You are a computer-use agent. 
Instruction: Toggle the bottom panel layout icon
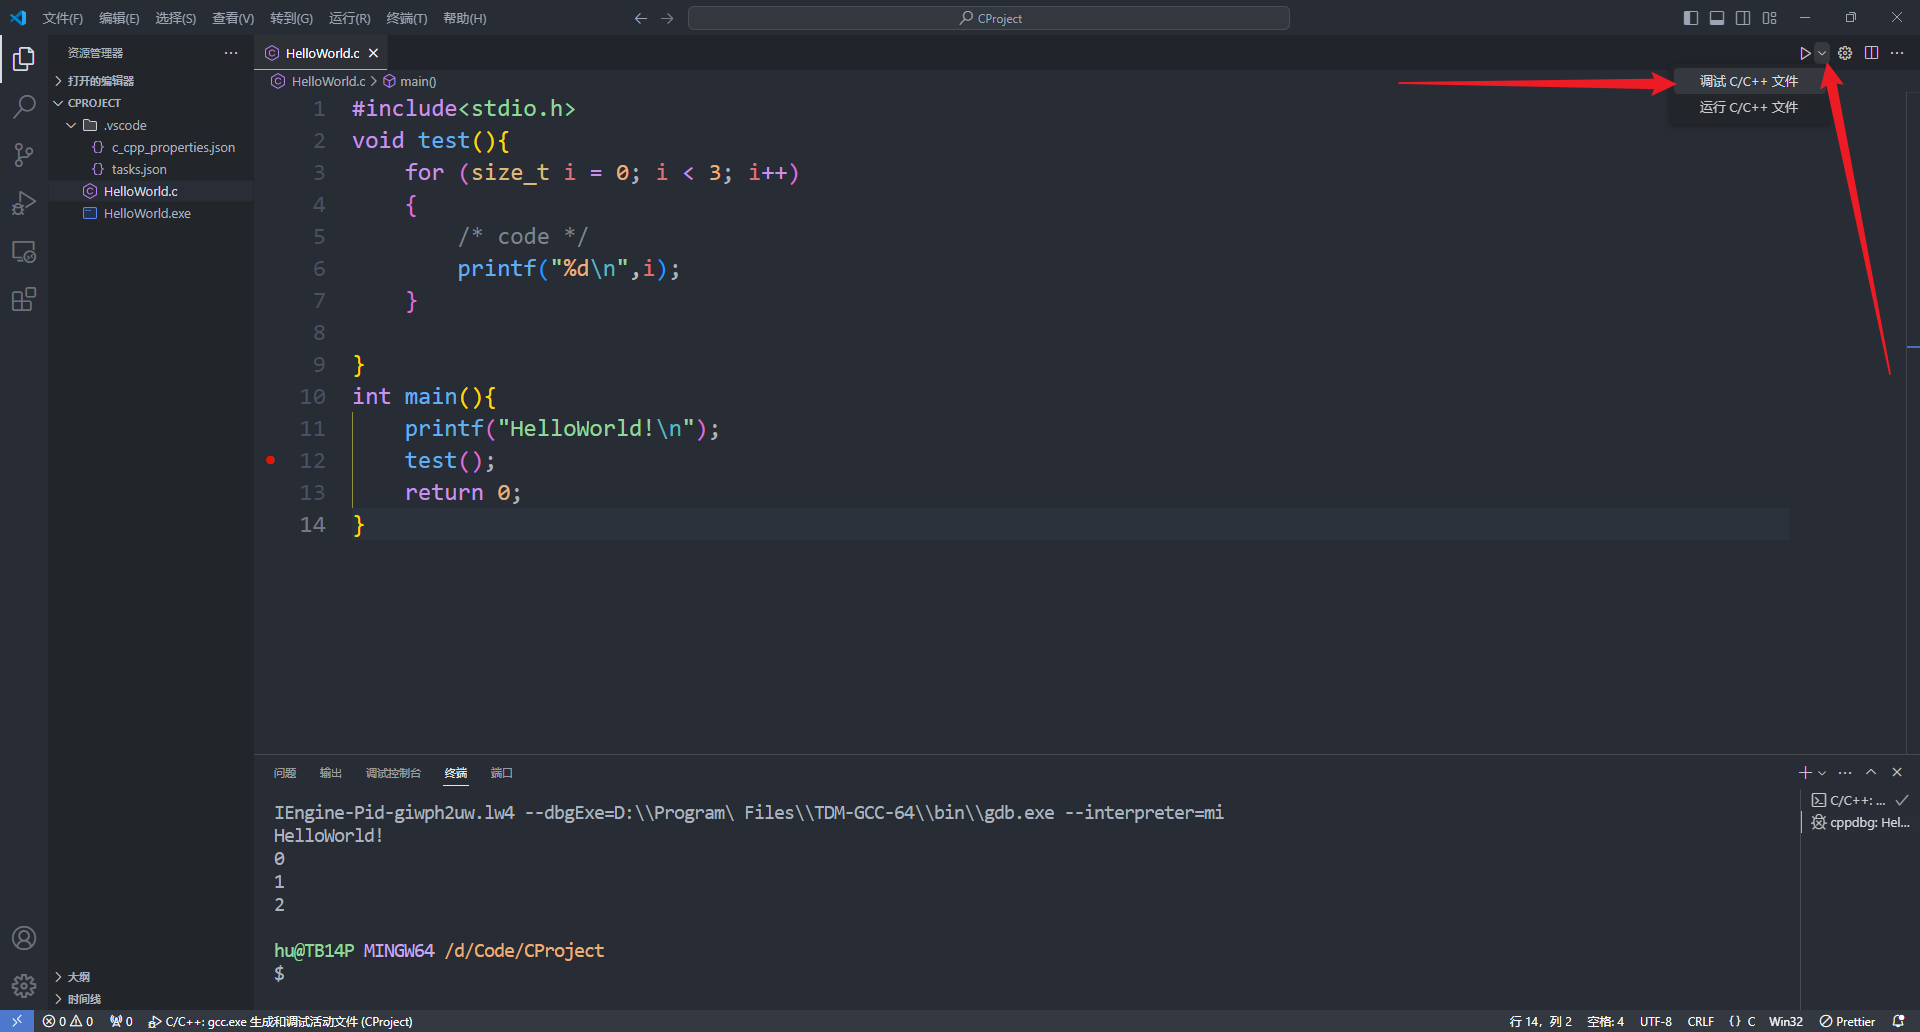tap(1717, 18)
